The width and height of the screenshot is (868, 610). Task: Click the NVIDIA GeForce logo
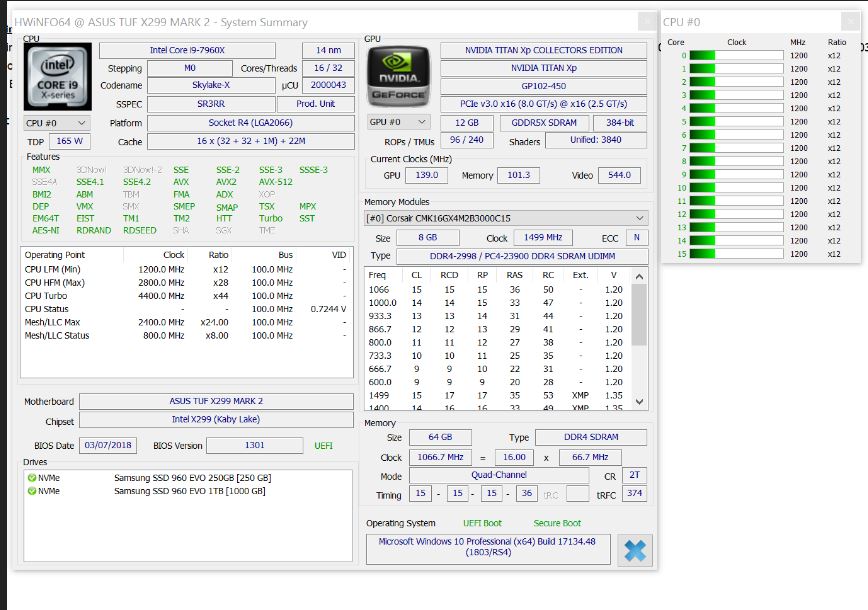point(398,76)
